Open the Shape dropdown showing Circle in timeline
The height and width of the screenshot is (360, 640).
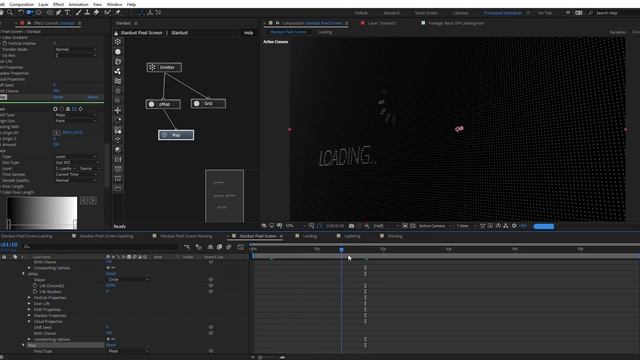tap(128, 280)
